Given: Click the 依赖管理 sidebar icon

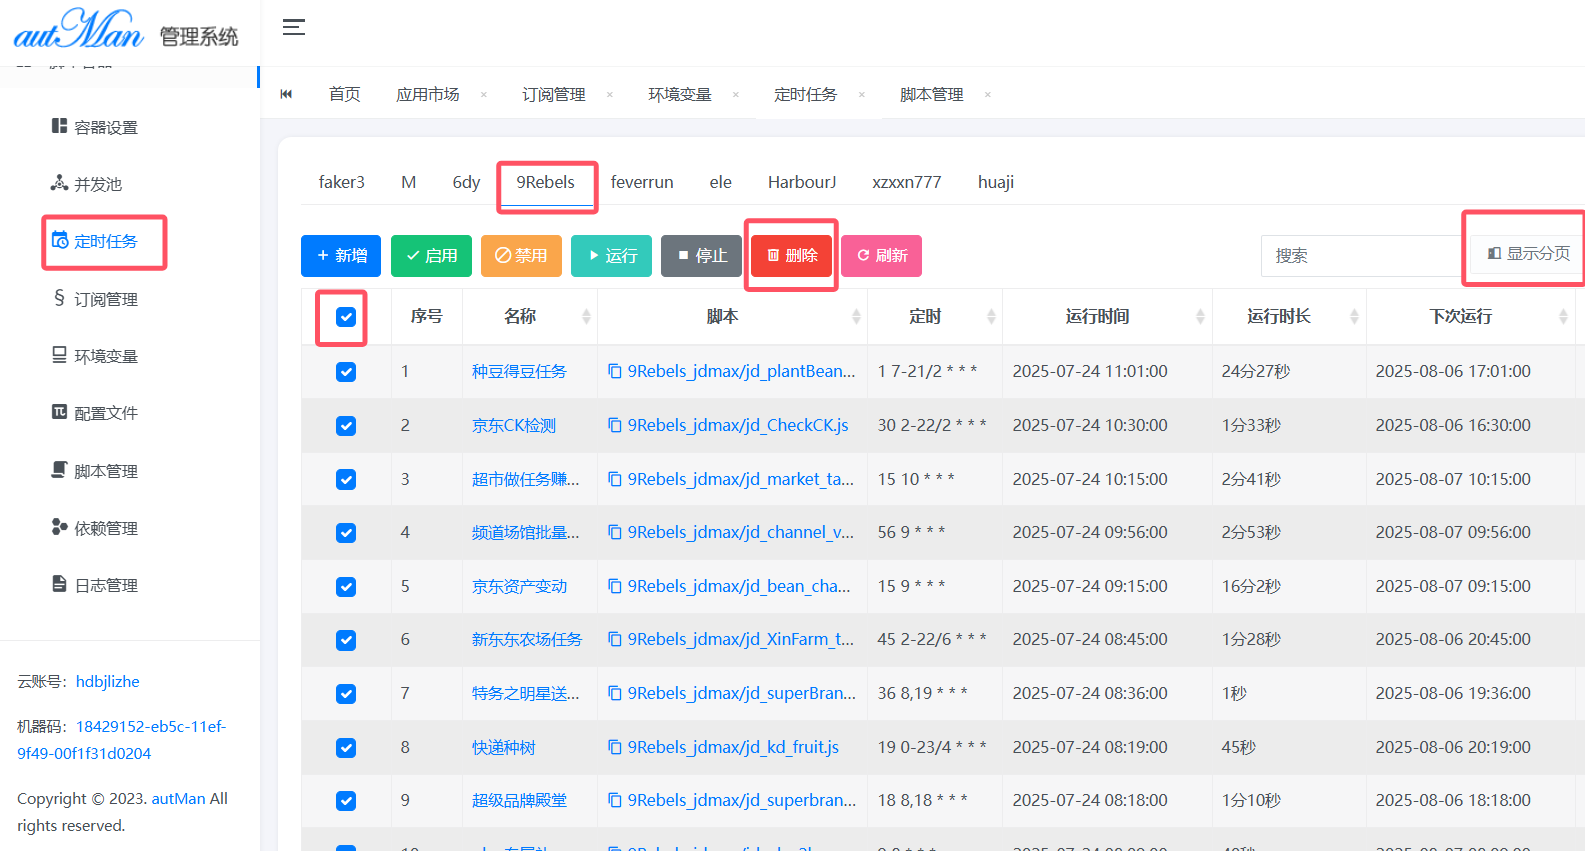Looking at the screenshot, I should [59, 527].
